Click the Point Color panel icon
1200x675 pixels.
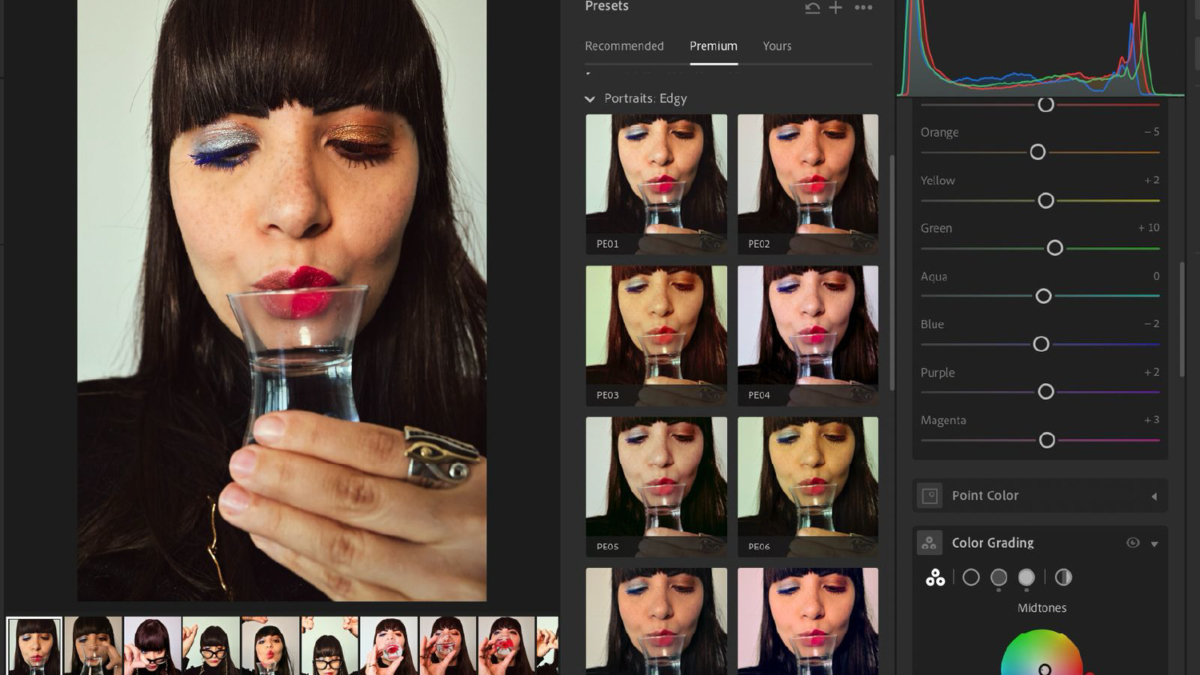coord(930,495)
